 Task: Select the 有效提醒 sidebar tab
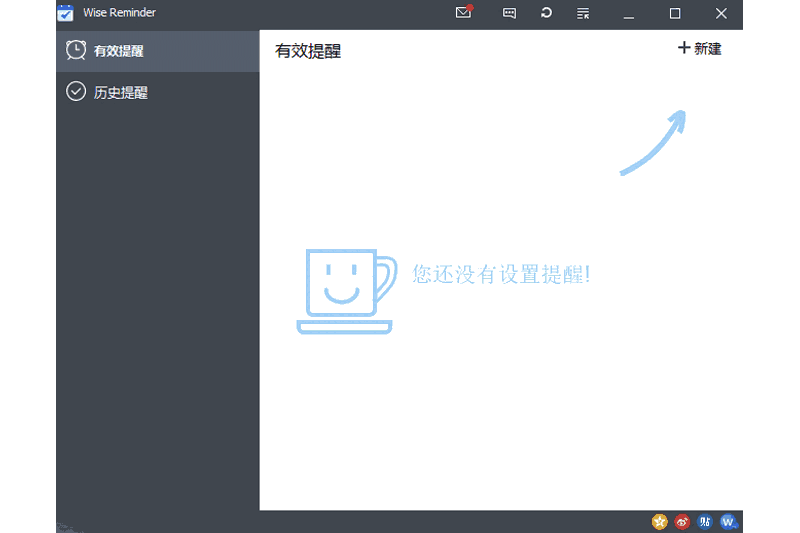click(118, 50)
